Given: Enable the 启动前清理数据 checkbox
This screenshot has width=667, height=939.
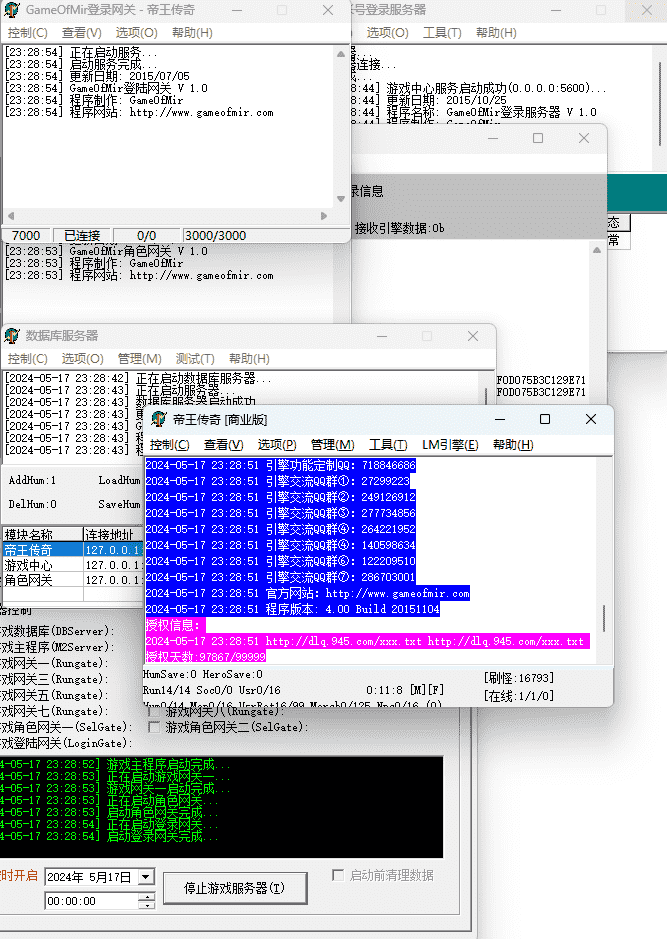Looking at the screenshot, I should (338, 875).
